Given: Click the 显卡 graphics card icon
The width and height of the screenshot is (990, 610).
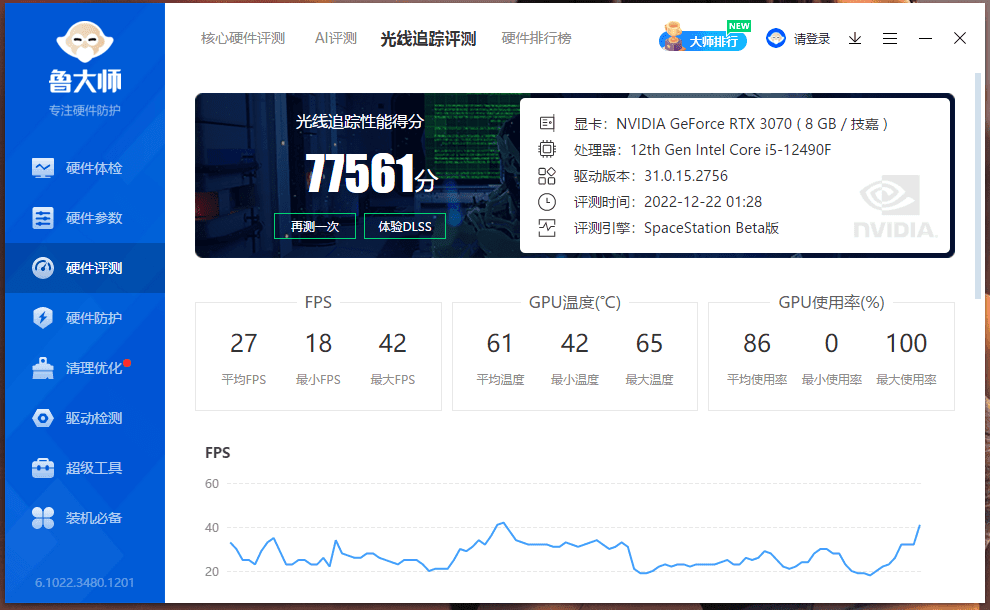Looking at the screenshot, I should [547, 123].
